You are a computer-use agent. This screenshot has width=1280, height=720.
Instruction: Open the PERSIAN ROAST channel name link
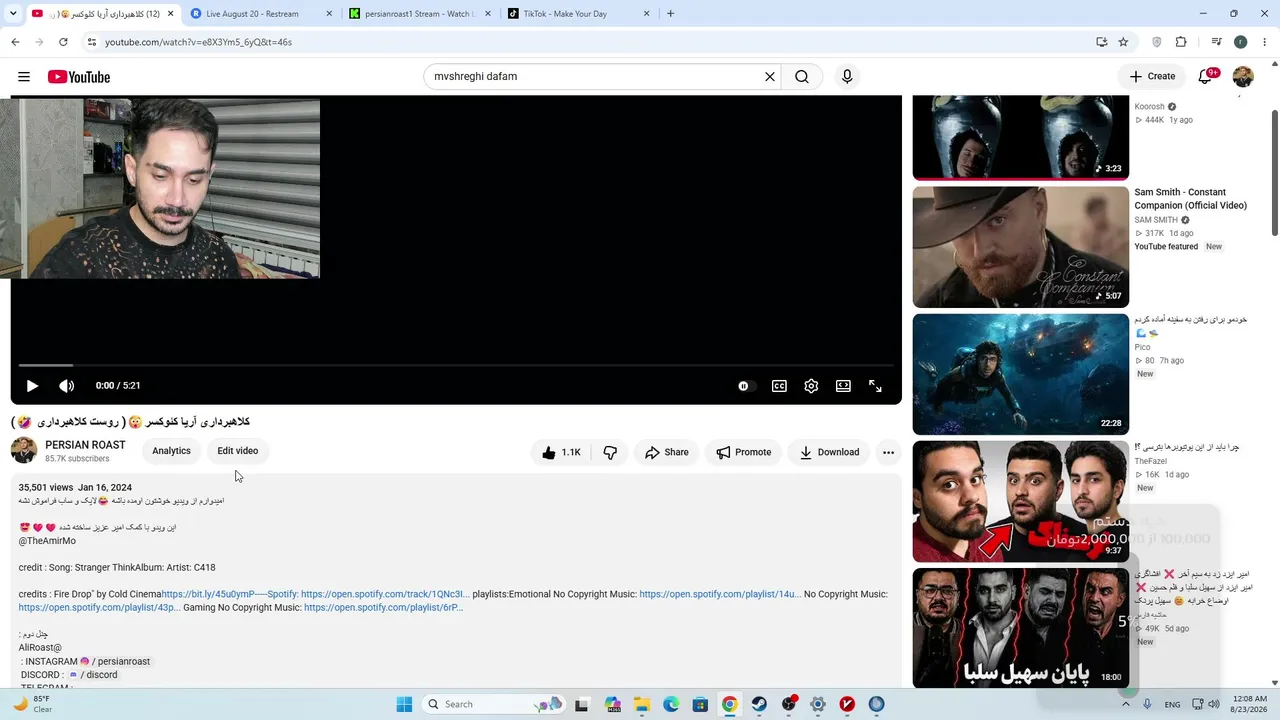pos(85,445)
